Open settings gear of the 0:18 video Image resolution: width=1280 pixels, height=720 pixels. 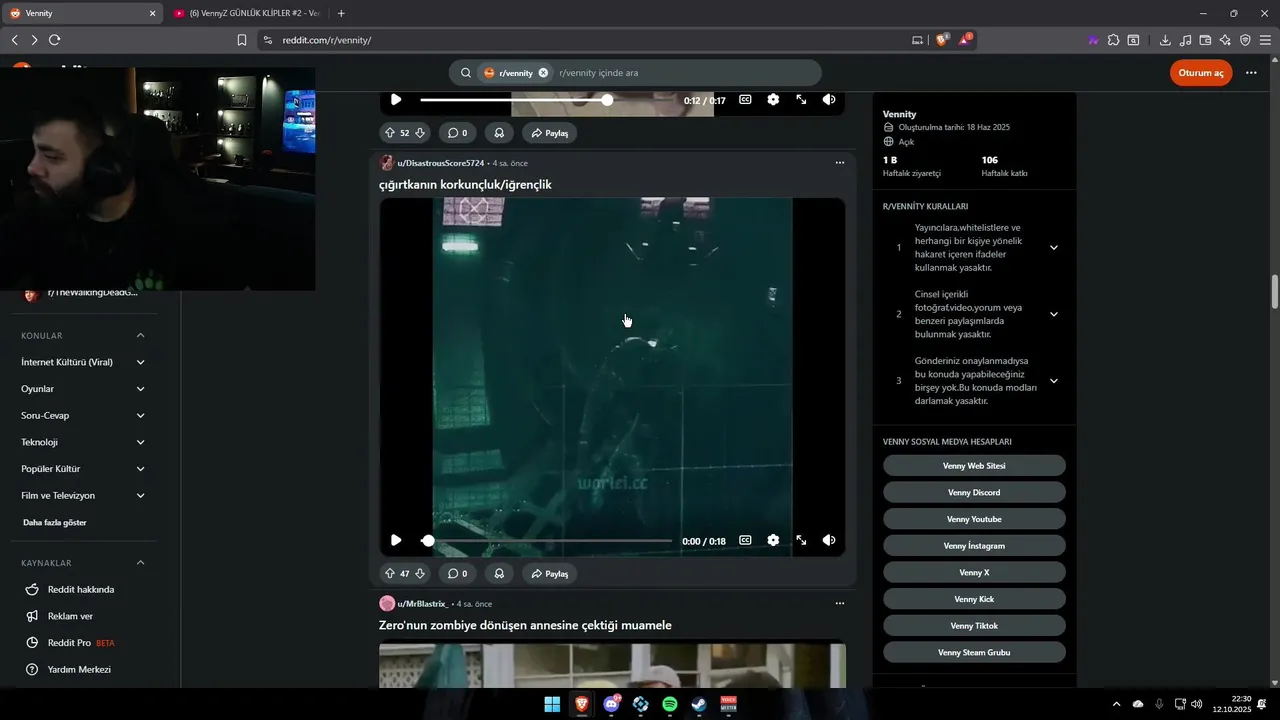click(x=773, y=540)
